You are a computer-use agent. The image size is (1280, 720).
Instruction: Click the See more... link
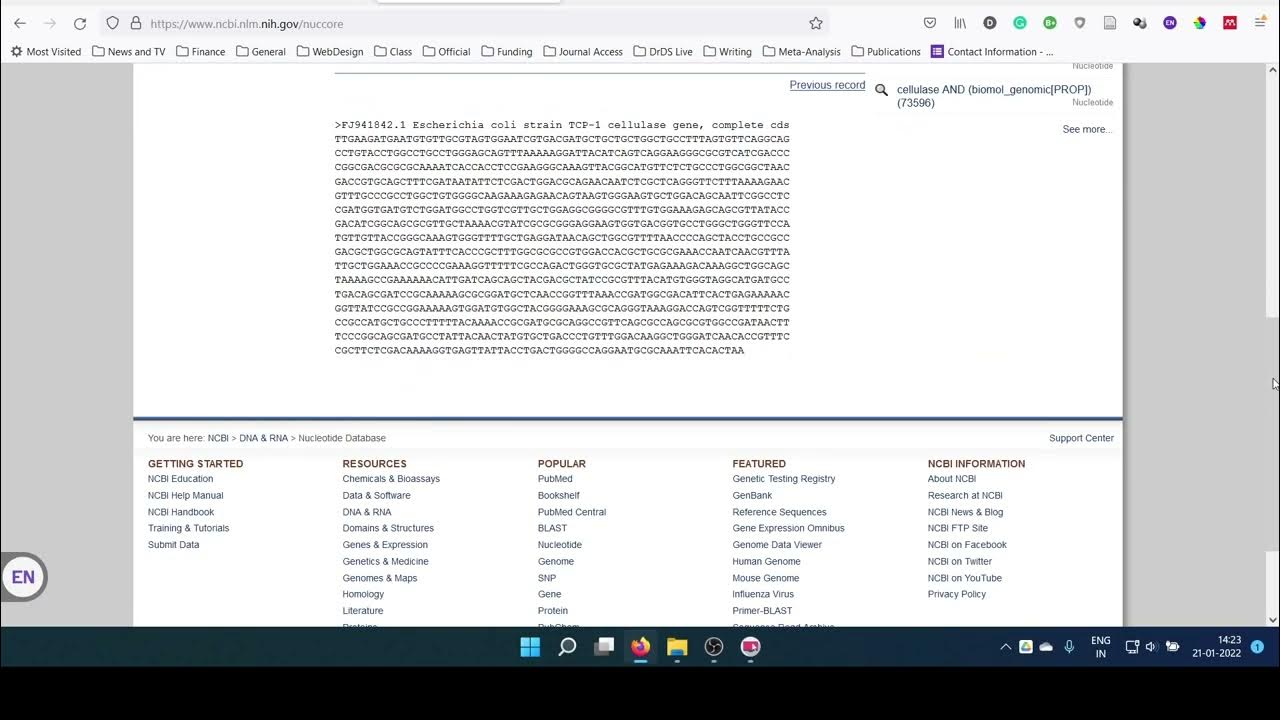pyautogui.click(x=1087, y=129)
